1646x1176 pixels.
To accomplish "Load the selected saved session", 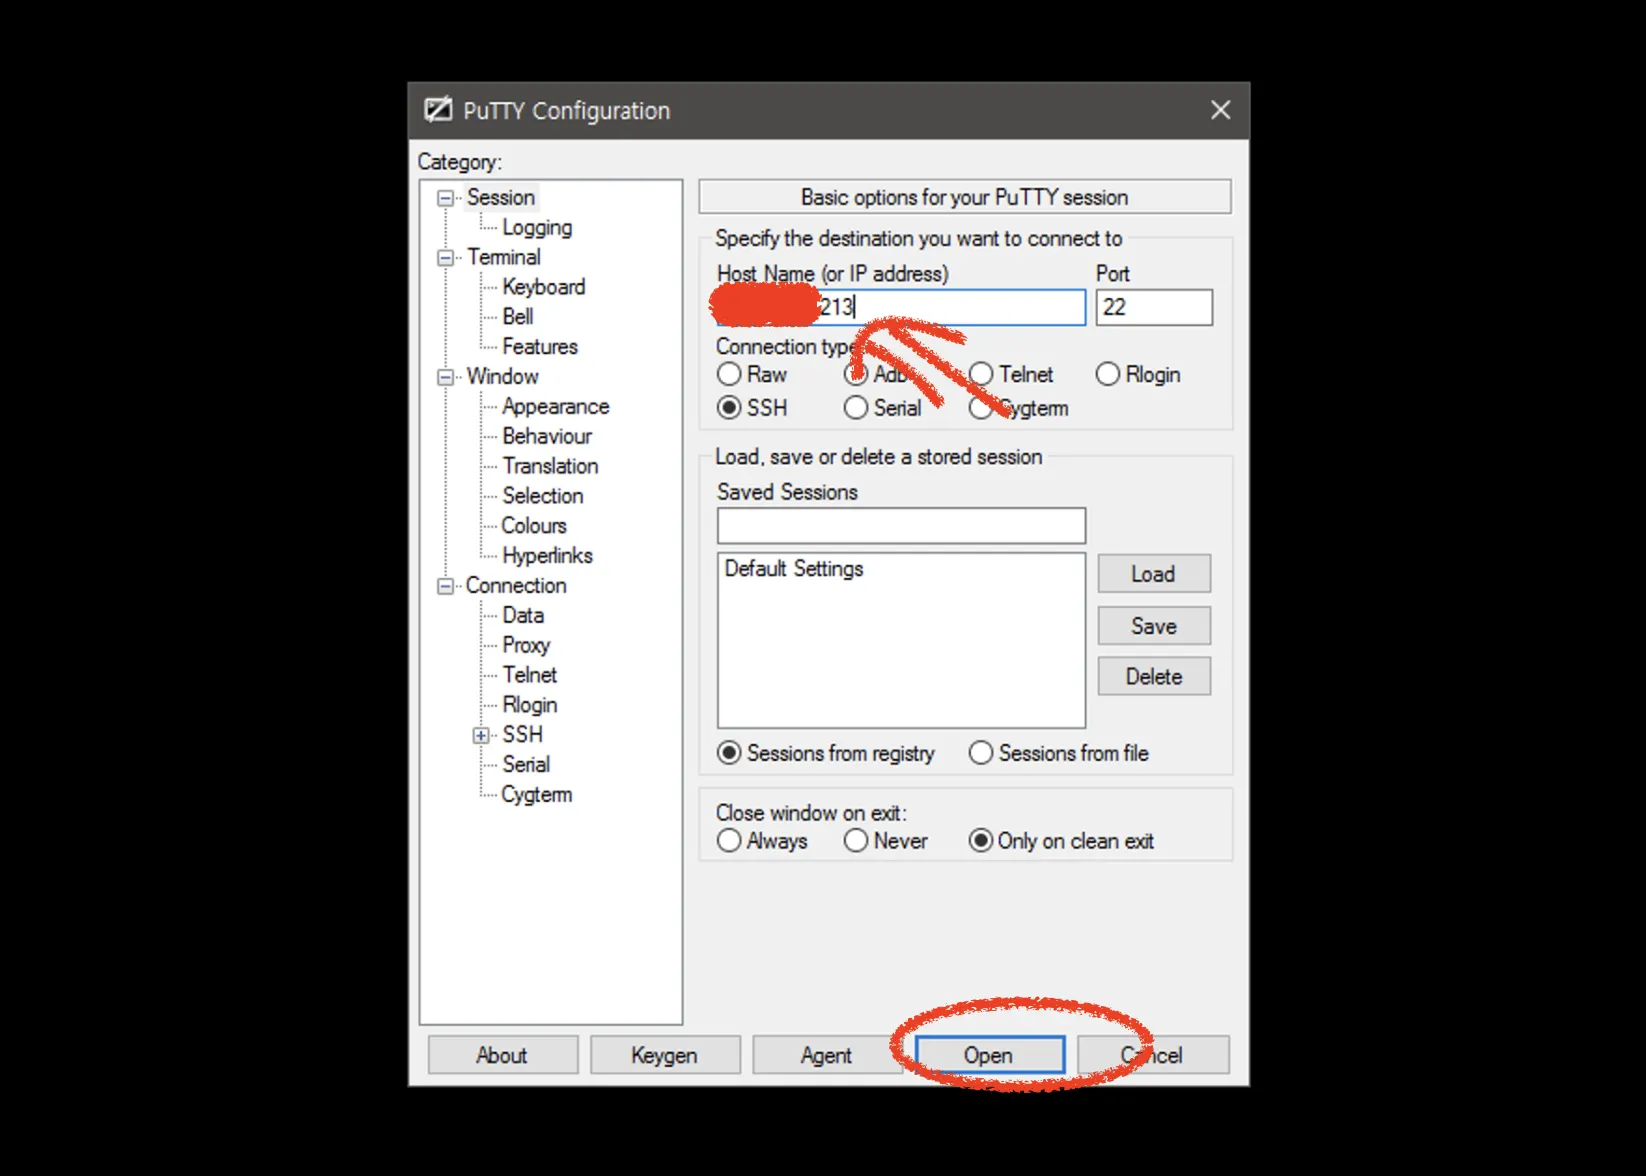I will click(x=1154, y=574).
